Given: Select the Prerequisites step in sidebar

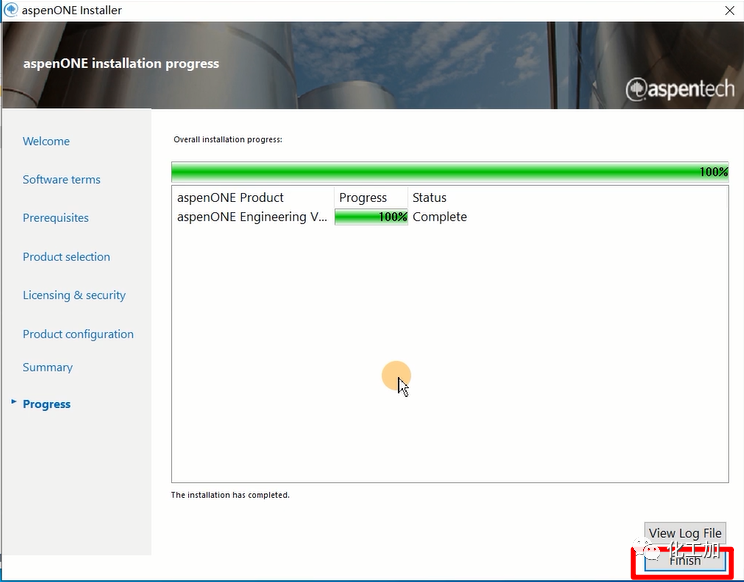Looking at the screenshot, I should coord(55,218).
